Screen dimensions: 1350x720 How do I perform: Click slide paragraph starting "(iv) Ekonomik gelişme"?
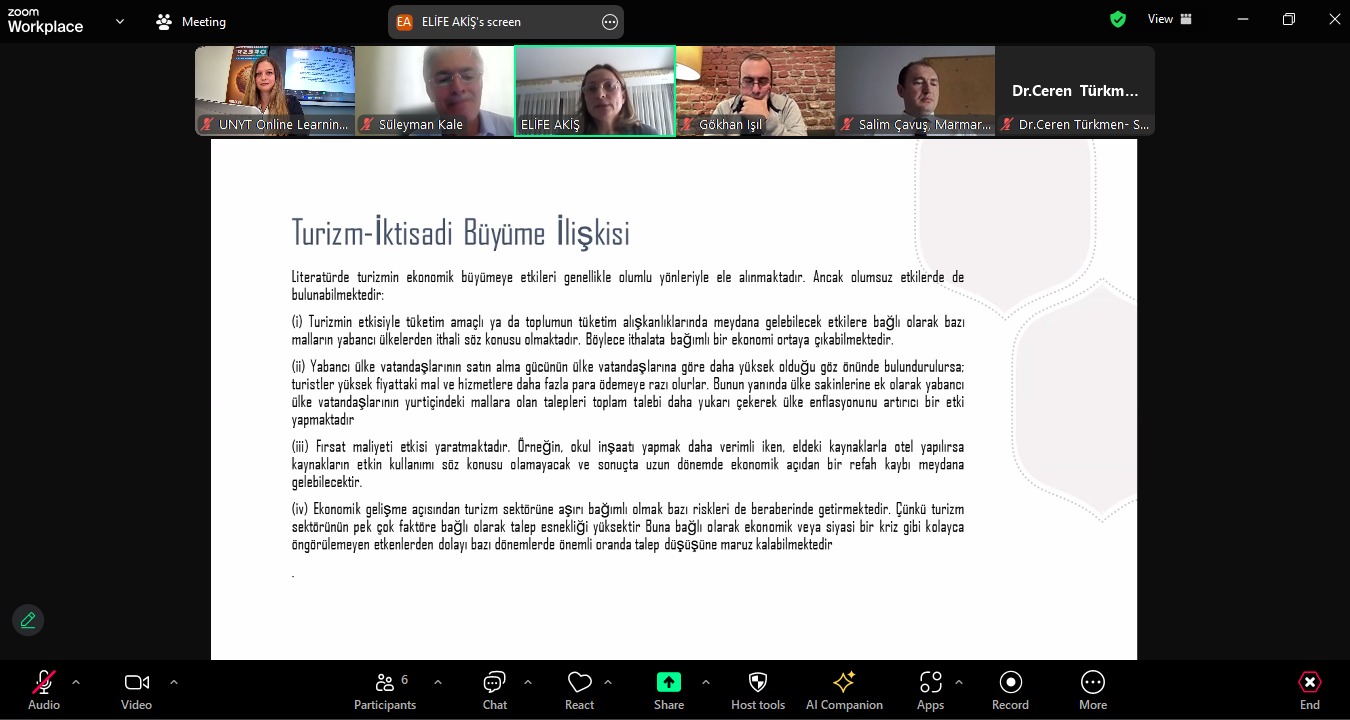[x=628, y=527]
